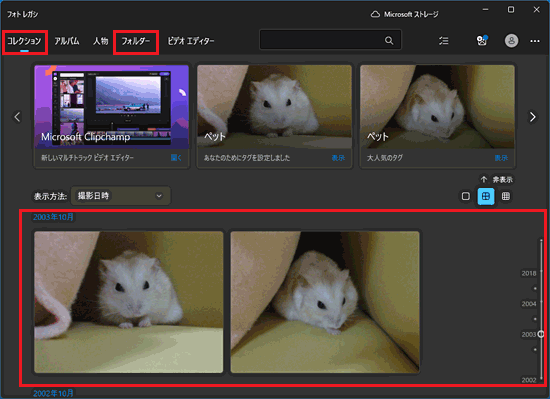Click the 2003年10月 date heading
The height and width of the screenshot is (399, 550).
point(53,217)
